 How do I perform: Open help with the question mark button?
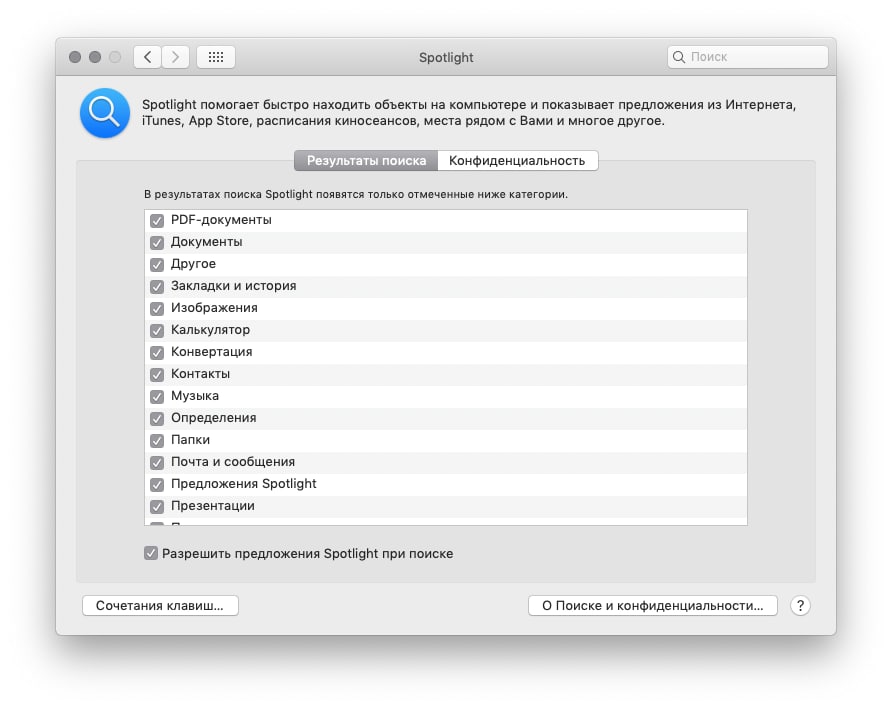(x=800, y=605)
